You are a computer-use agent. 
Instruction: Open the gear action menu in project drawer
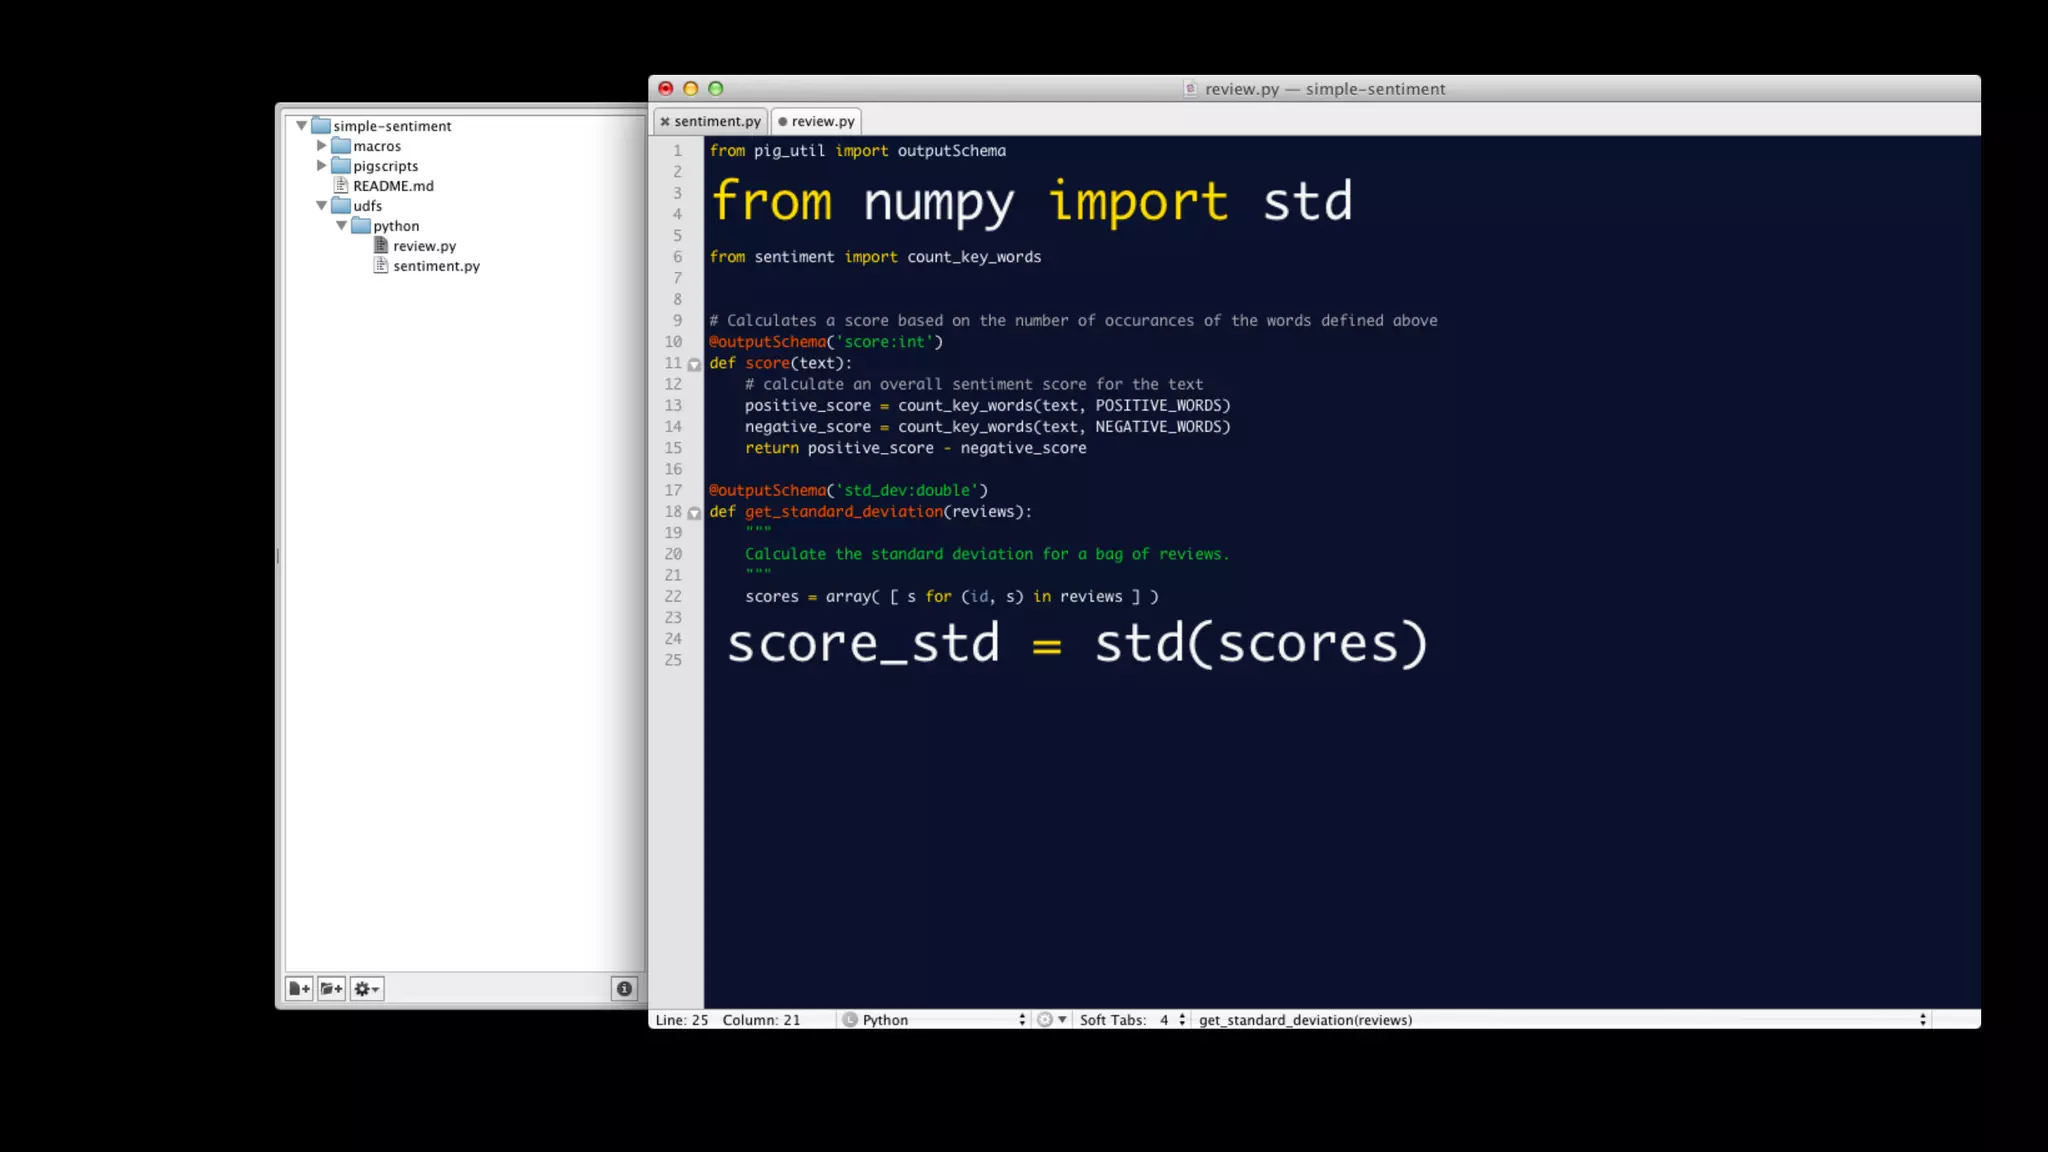click(x=366, y=989)
